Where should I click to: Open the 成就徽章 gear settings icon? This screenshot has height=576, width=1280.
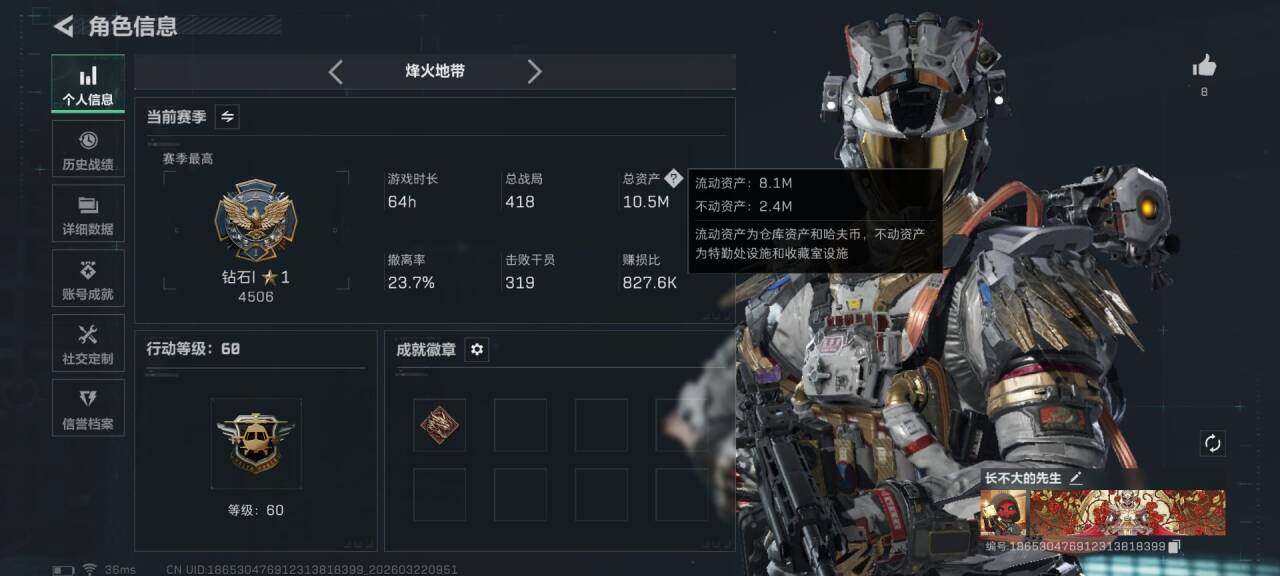pyautogui.click(x=477, y=349)
